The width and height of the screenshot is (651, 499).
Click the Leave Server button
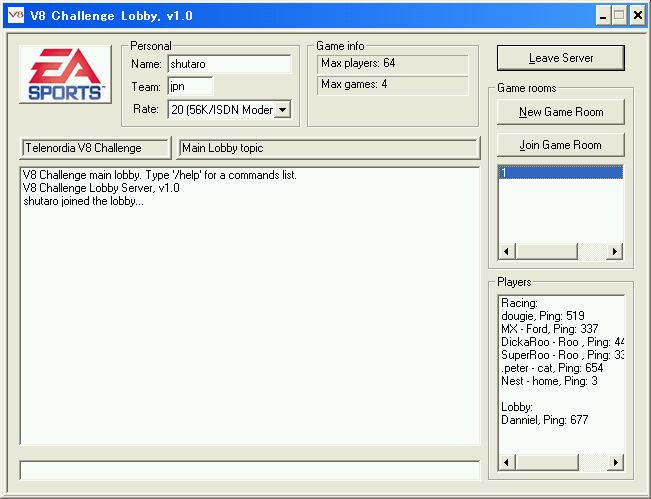coord(560,58)
